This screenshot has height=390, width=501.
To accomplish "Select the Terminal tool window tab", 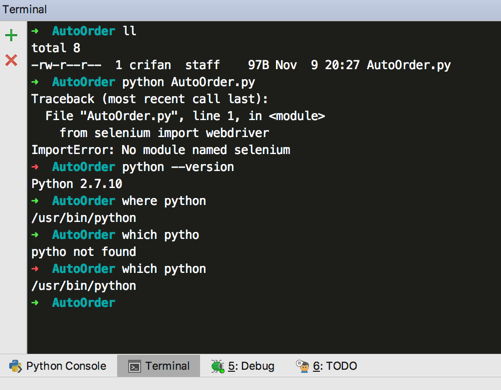I will point(159,366).
